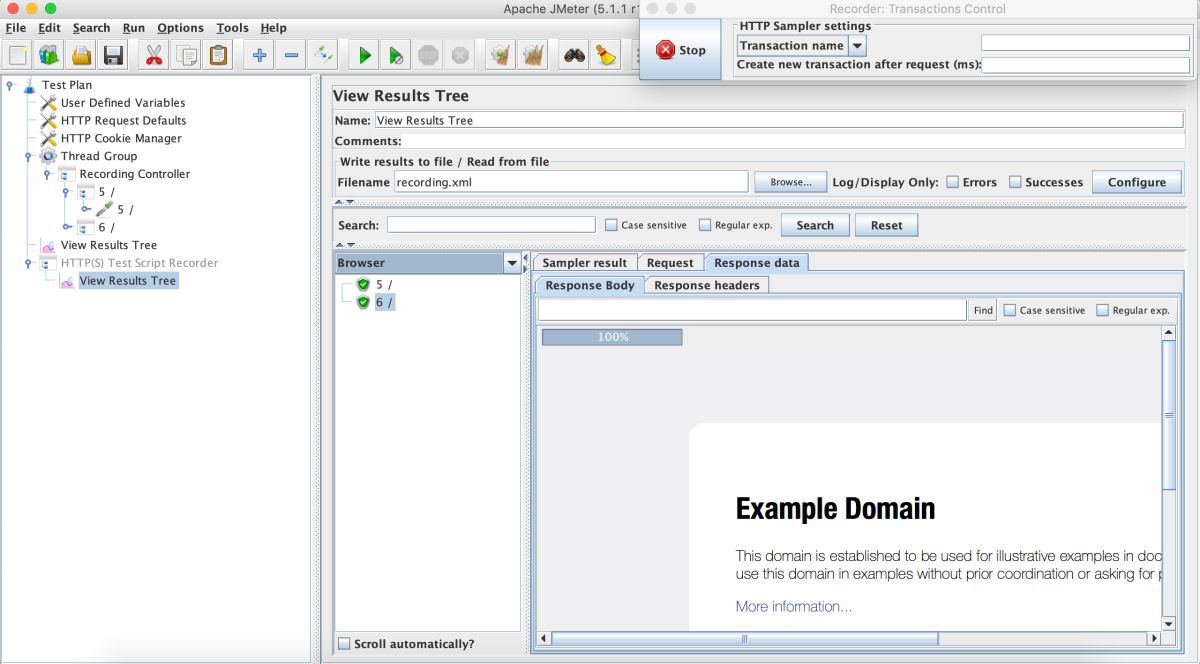Open the Browser renderer dropdown
The width and height of the screenshot is (1200, 664).
pyautogui.click(x=513, y=263)
